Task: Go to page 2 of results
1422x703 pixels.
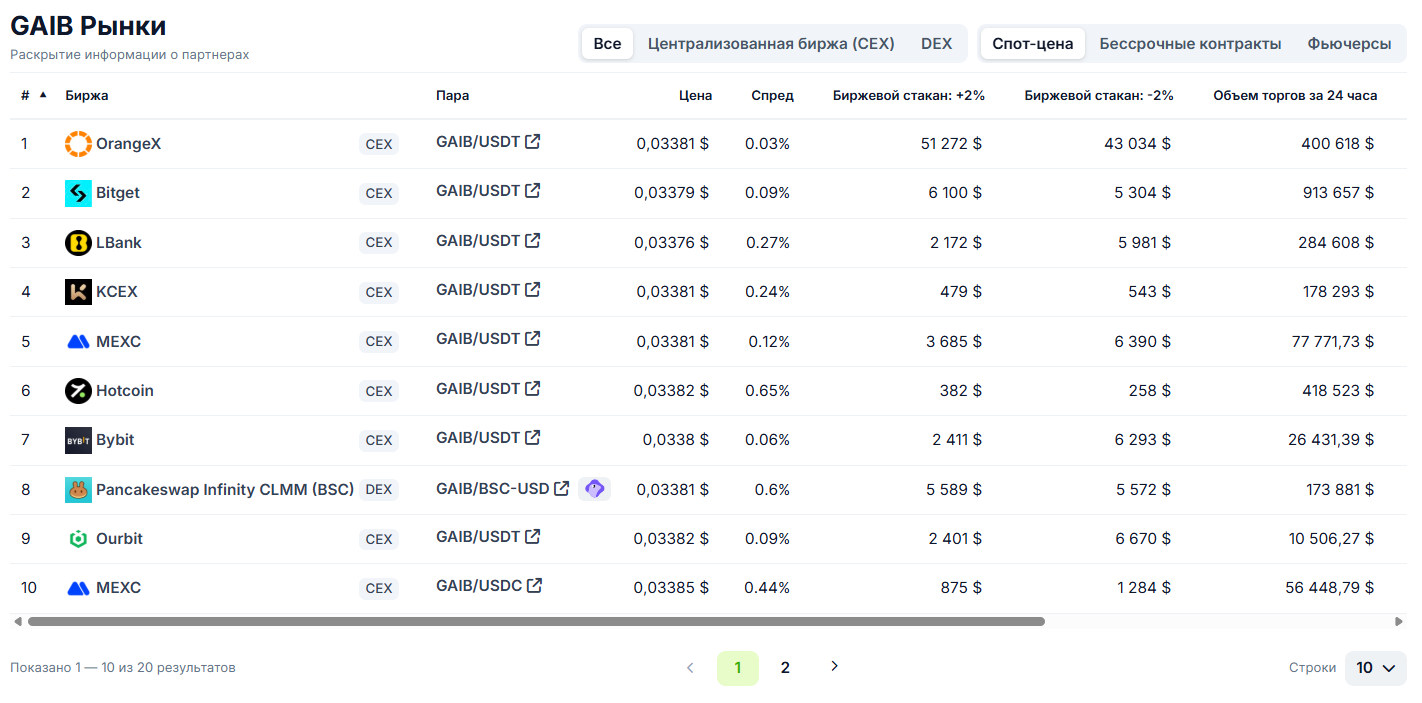Action: click(785, 668)
